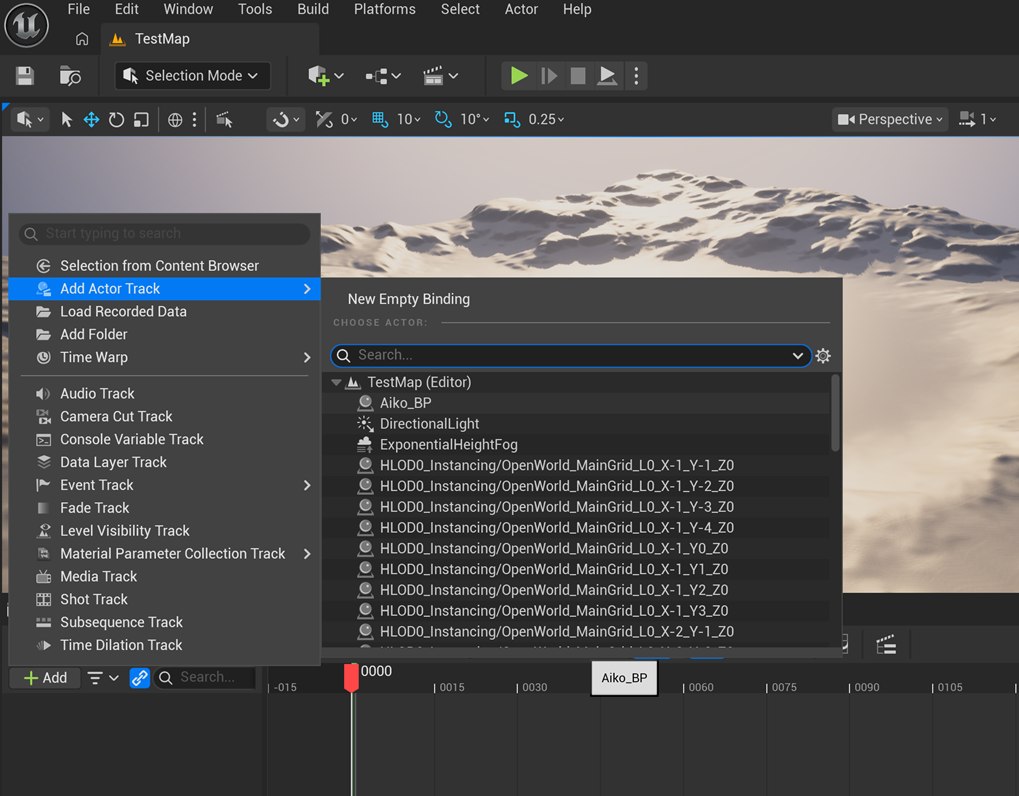Click the TestMap level tab

pyautogui.click(x=209, y=39)
